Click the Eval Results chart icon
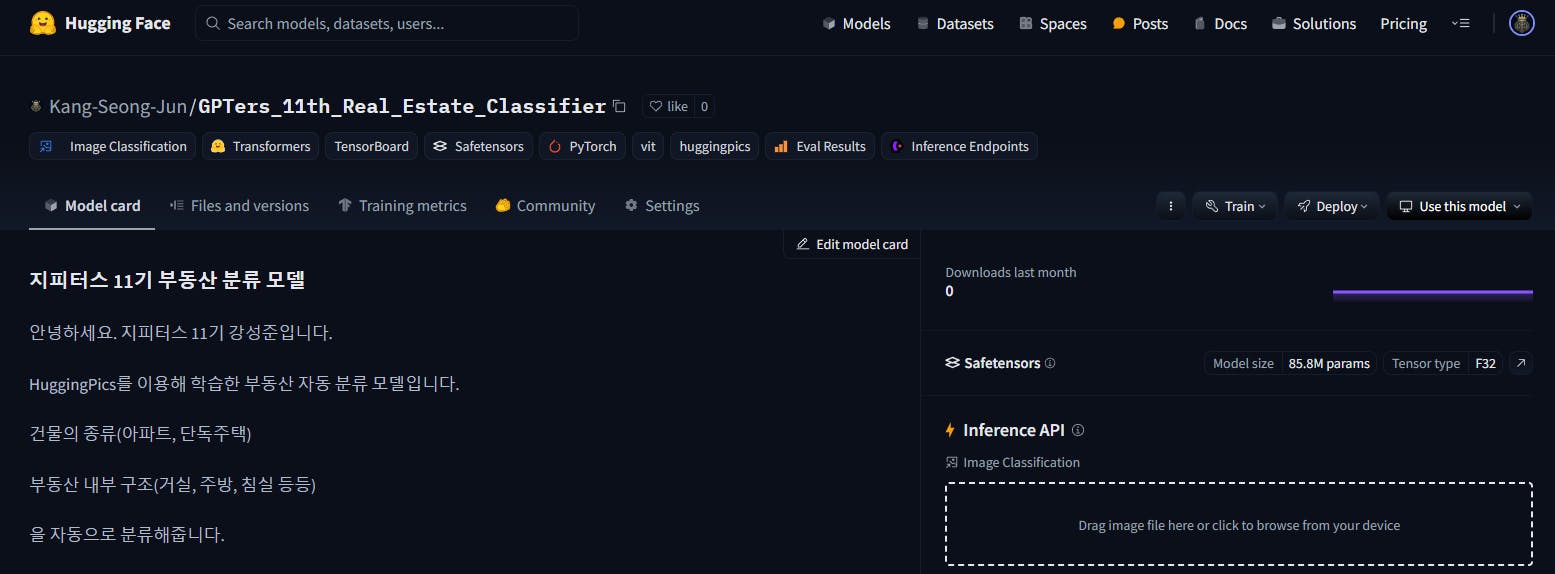The image size is (1555, 574). point(781,146)
